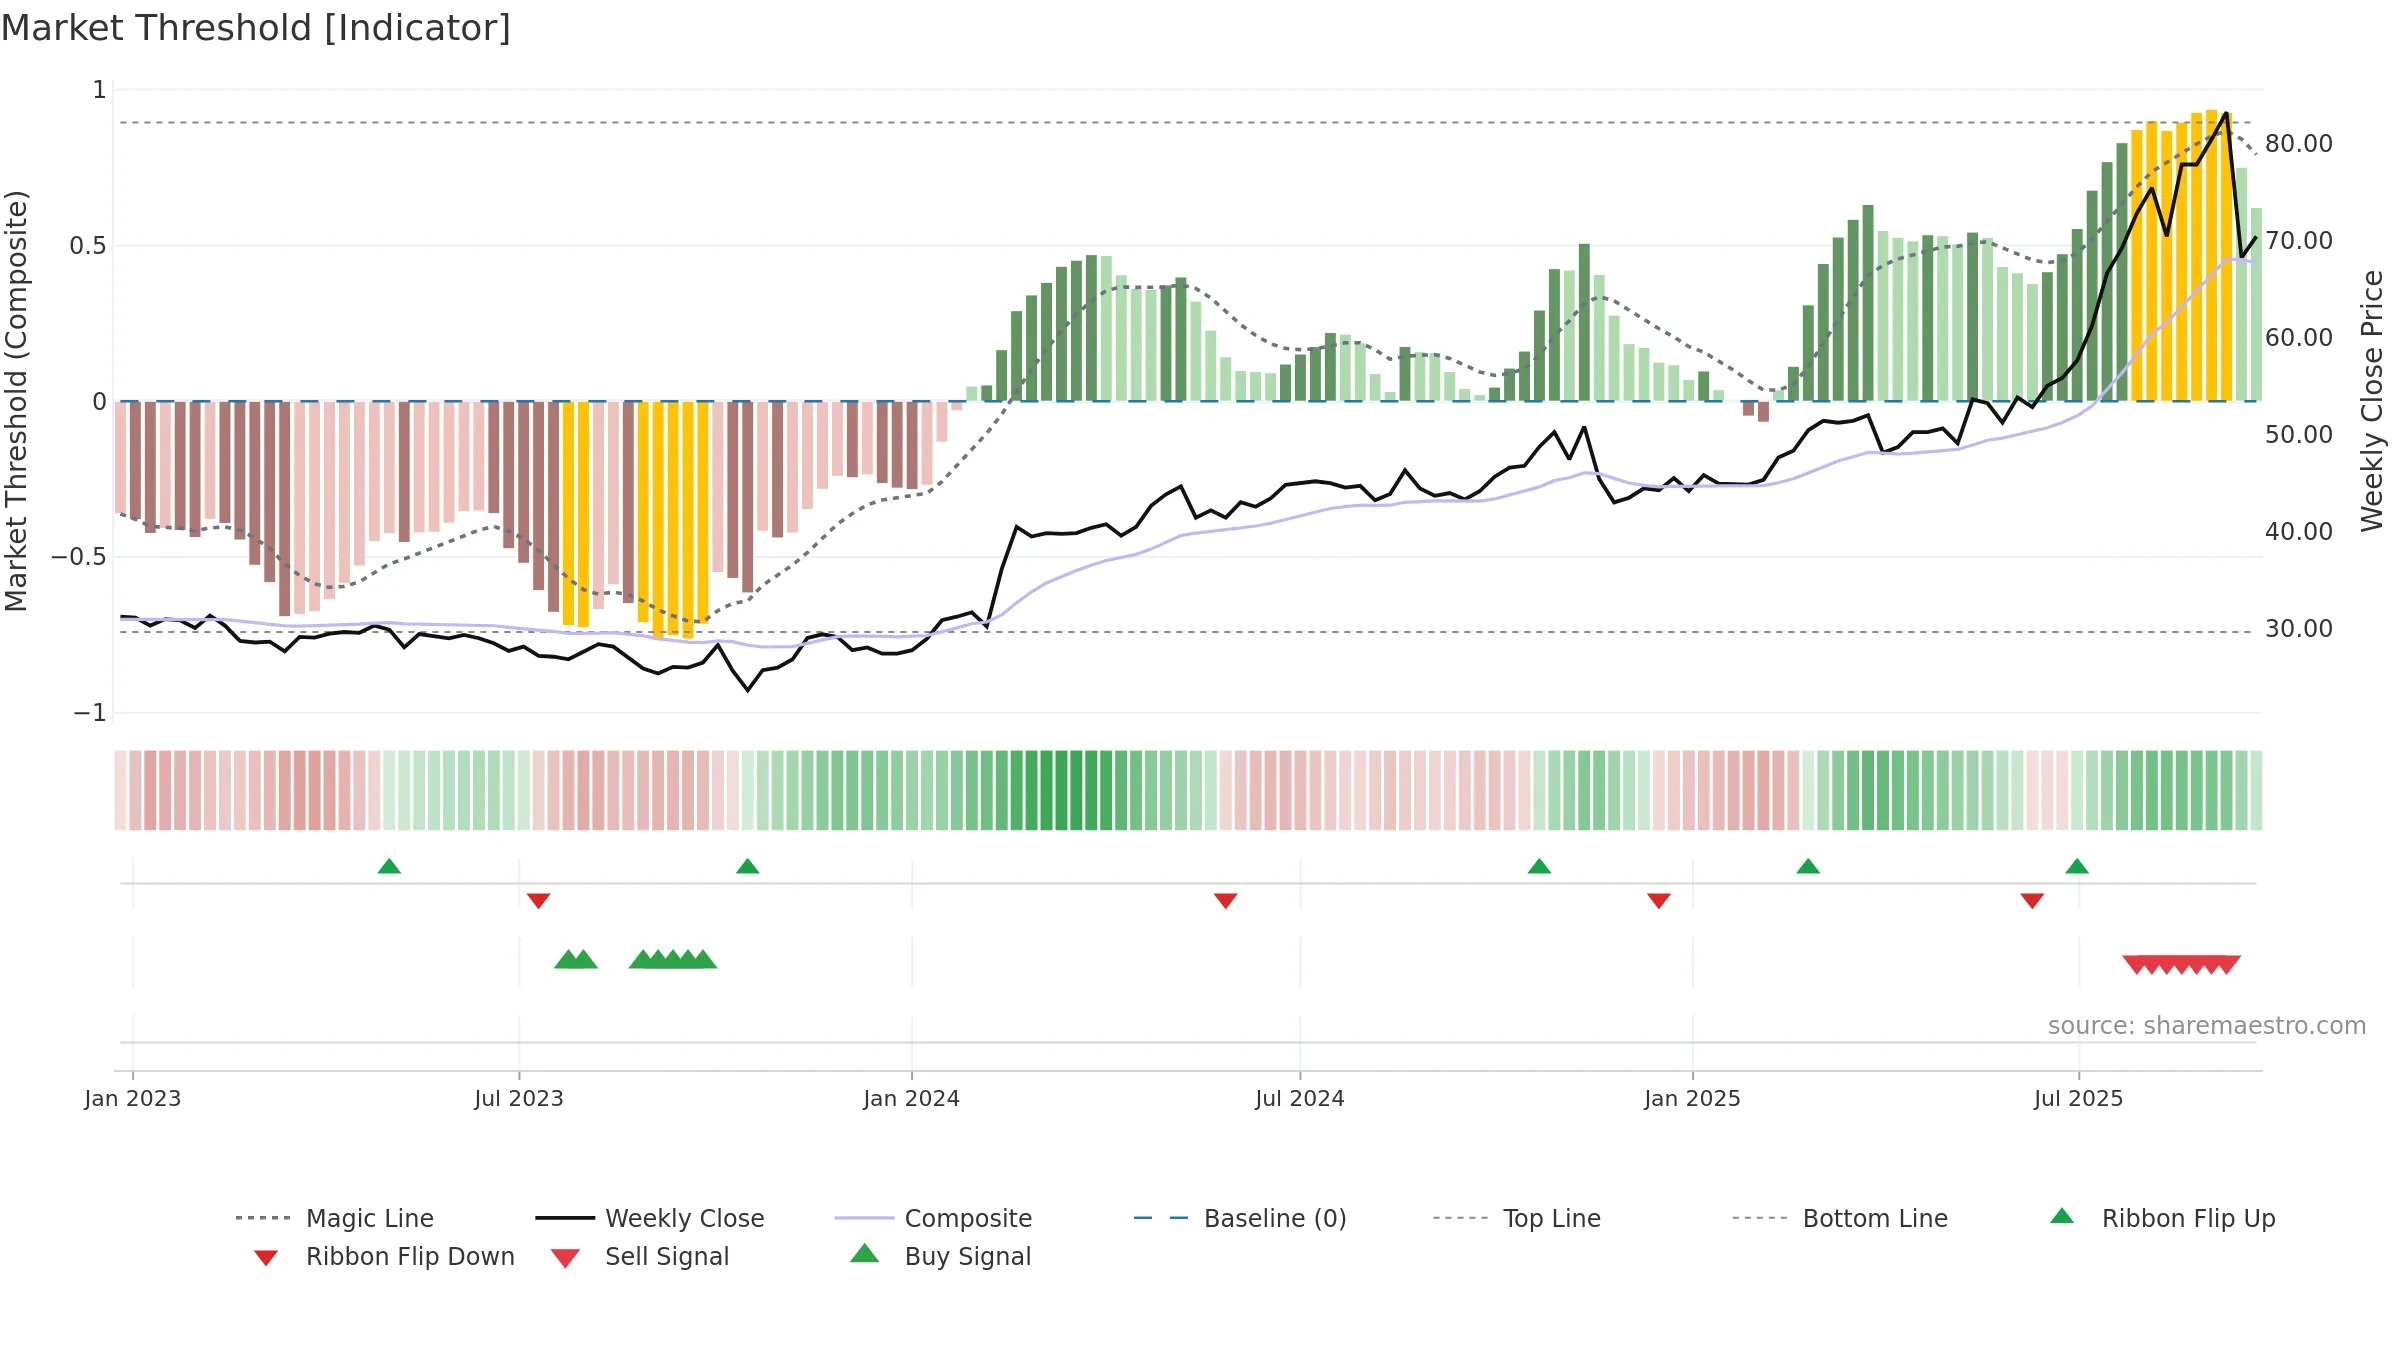Toggle the Ribbon Flip Down legend entry
The image size is (2400, 1350).
coord(384,1256)
